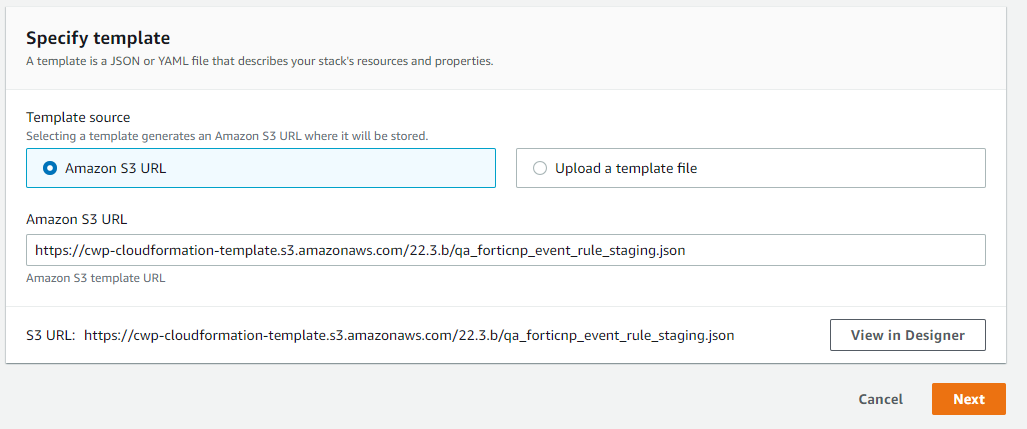
Task: Select the Amazon S3 URL radio button
Action: coord(50,168)
